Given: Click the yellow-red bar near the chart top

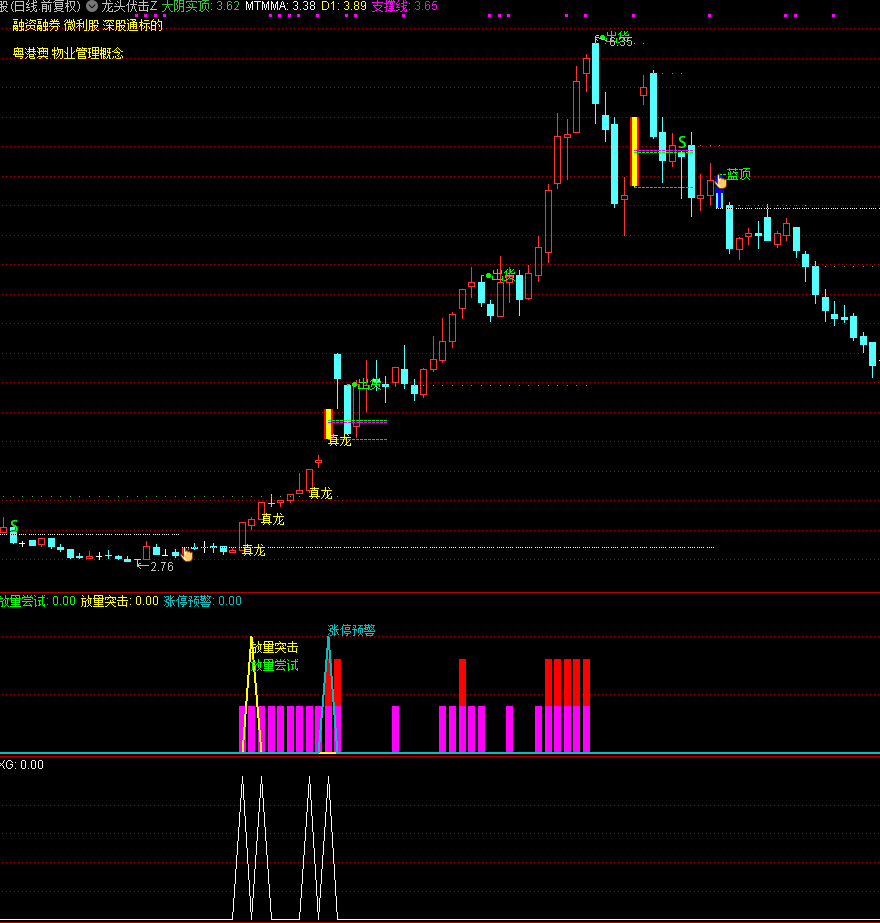Looking at the screenshot, I should point(634,152).
